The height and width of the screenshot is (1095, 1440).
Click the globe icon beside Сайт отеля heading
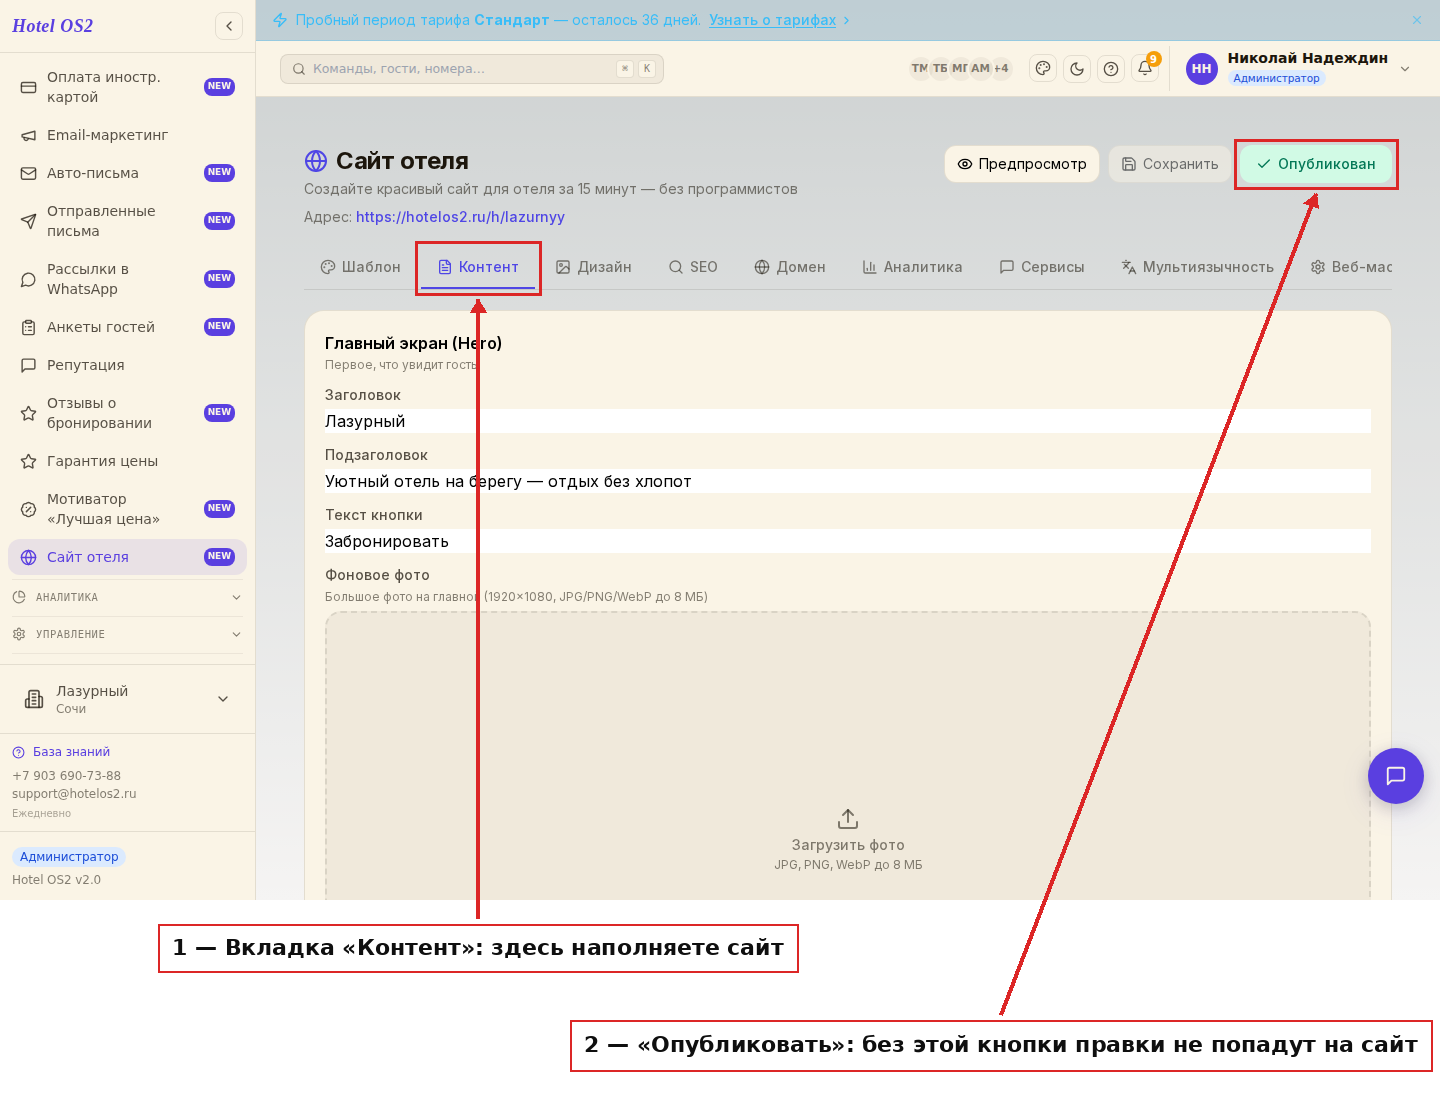(x=316, y=161)
